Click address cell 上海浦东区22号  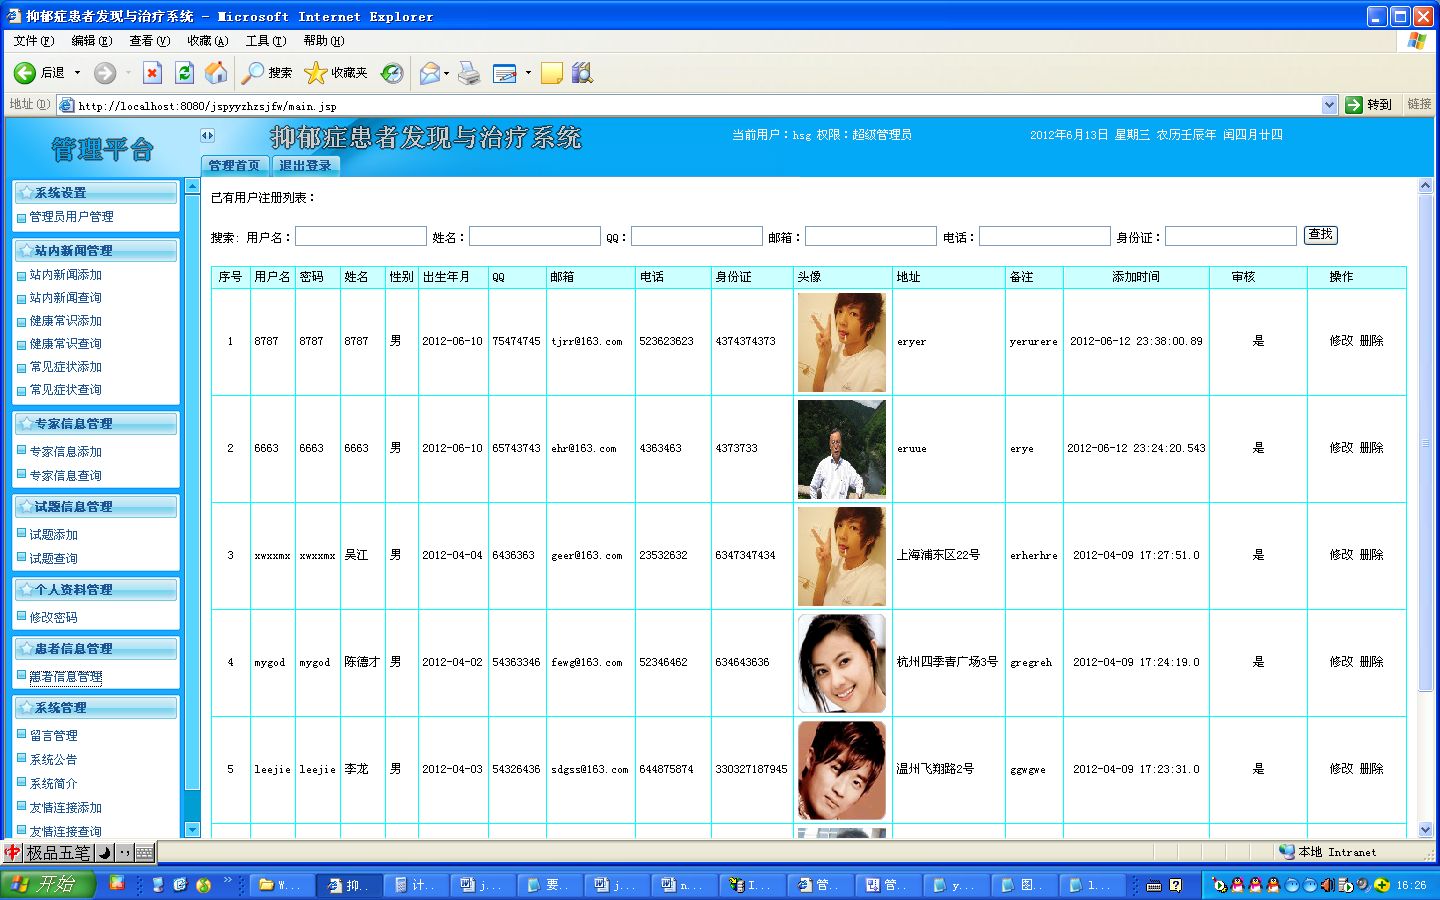938,555
